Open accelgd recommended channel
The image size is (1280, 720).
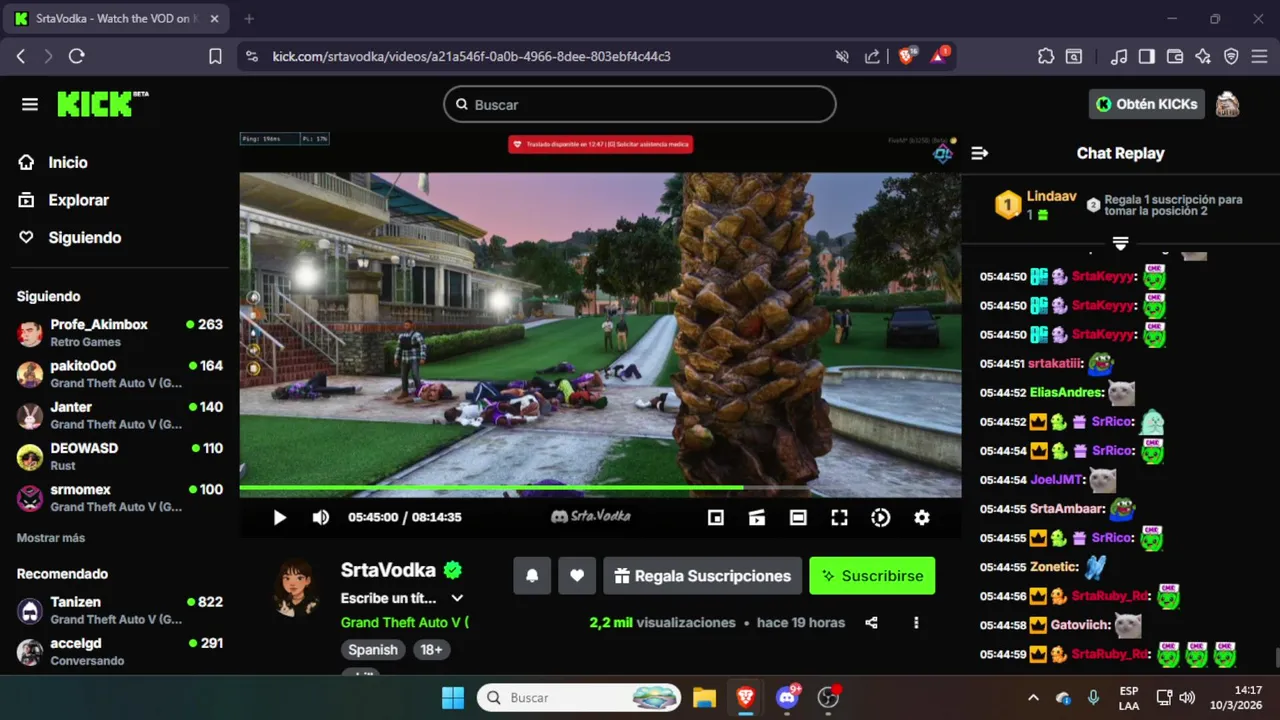(120, 651)
